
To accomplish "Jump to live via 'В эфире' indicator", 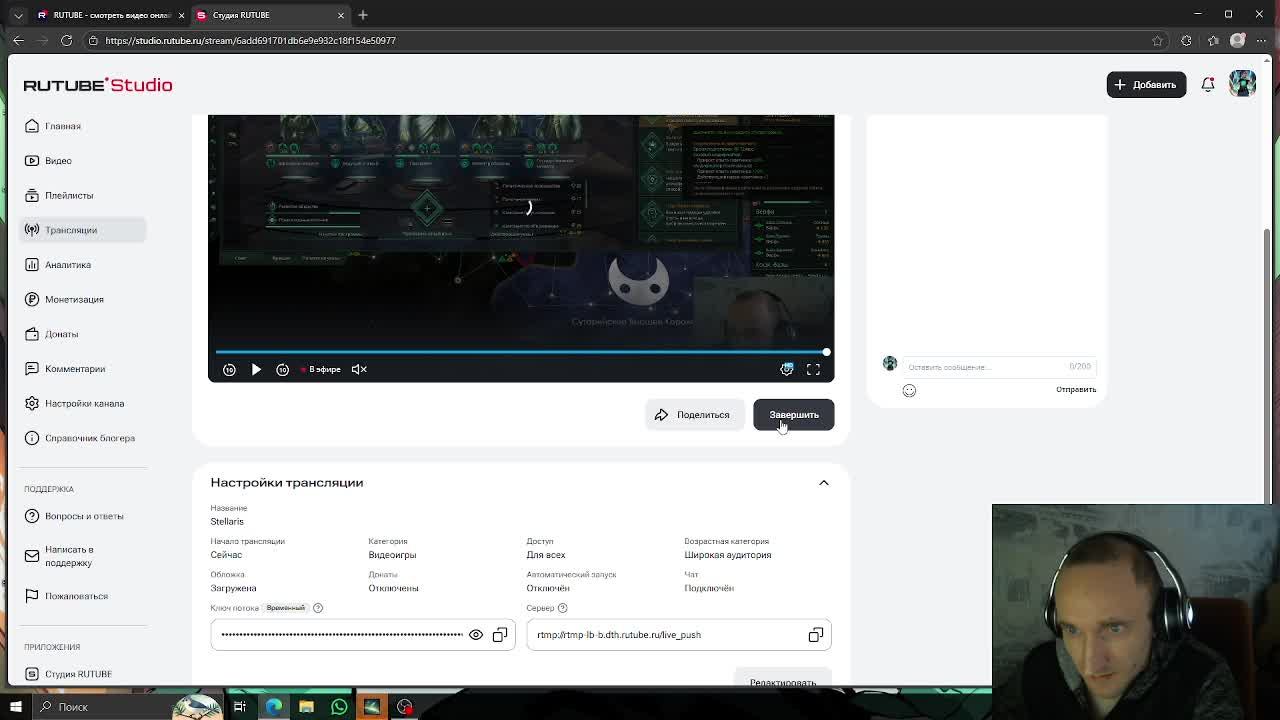I will pyautogui.click(x=321, y=369).
